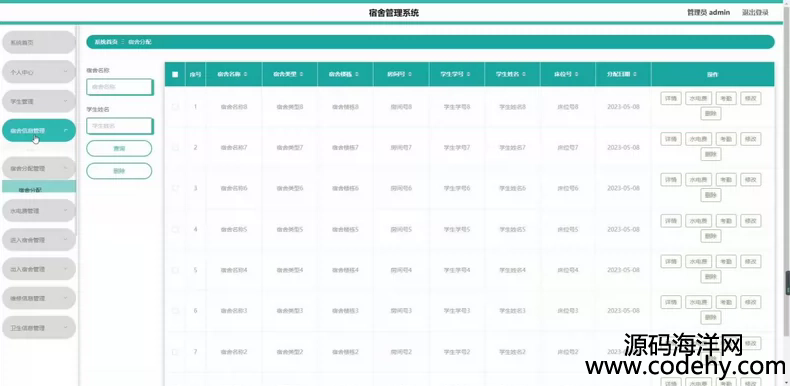Toggle the select-all checkbox in table header
Screen dimensions: 790x386
coord(175,74)
